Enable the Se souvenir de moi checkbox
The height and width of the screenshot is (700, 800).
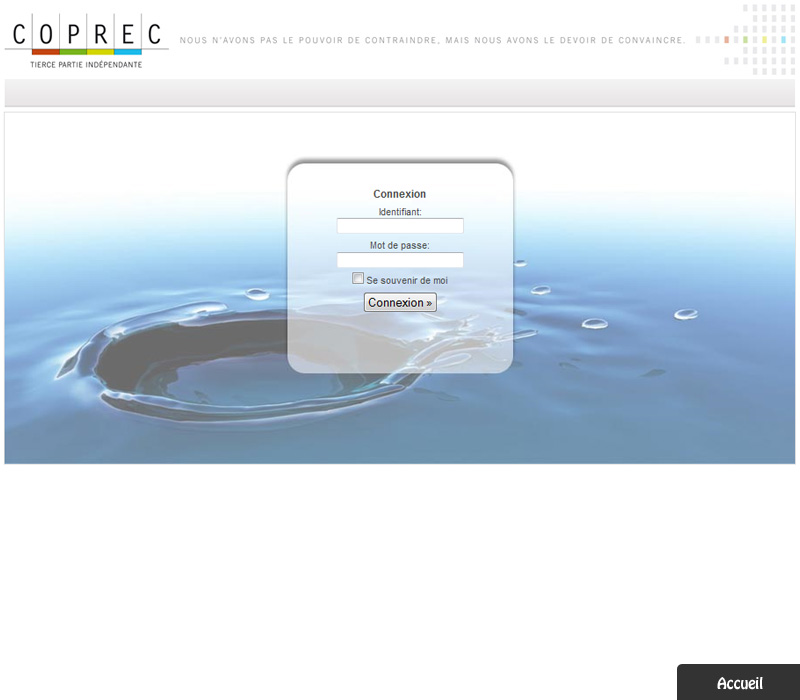(358, 279)
